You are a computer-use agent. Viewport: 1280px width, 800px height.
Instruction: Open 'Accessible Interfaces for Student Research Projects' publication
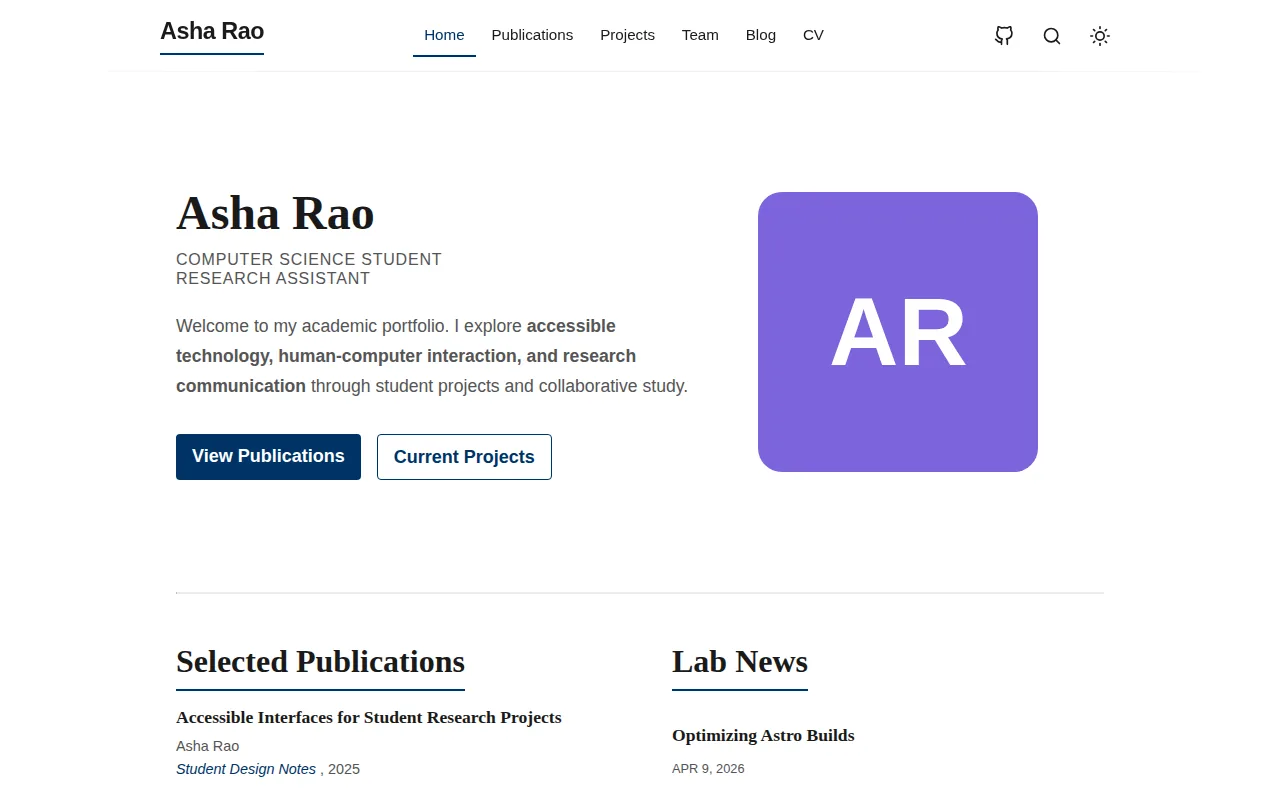(369, 718)
